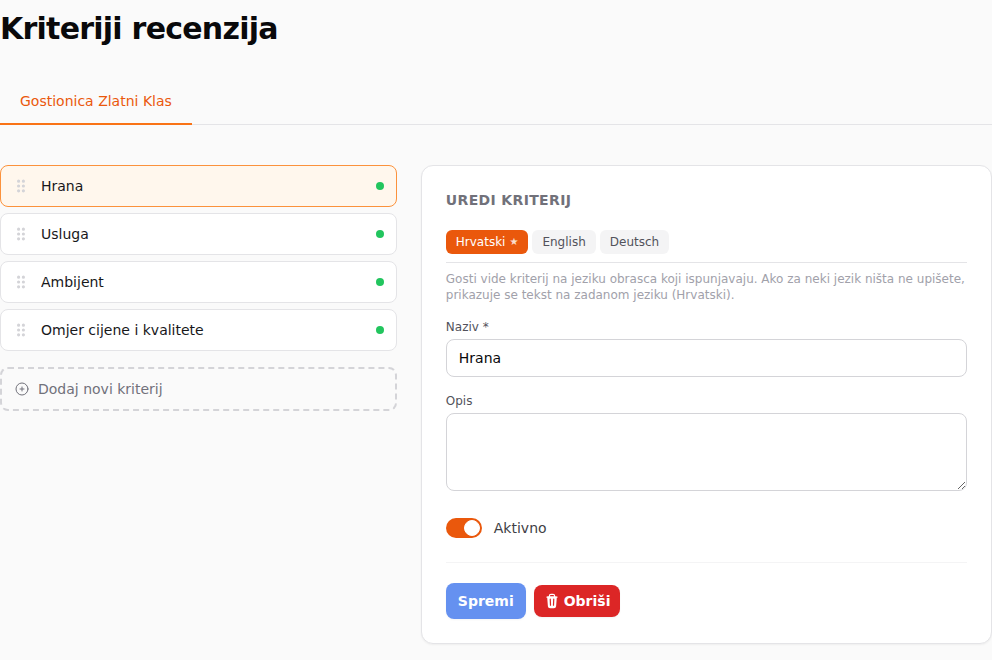This screenshot has width=992, height=660.
Task: Click the green status dot on Hrana
Action: (380, 186)
